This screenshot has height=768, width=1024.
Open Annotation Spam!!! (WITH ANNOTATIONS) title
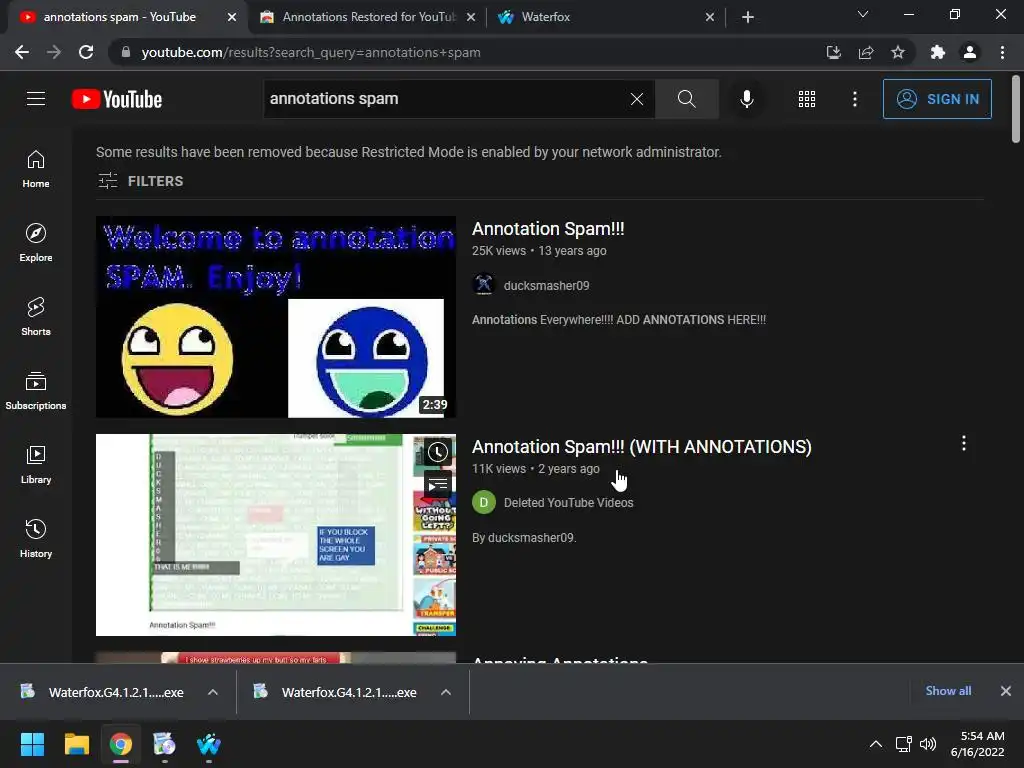click(x=641, y=447)
